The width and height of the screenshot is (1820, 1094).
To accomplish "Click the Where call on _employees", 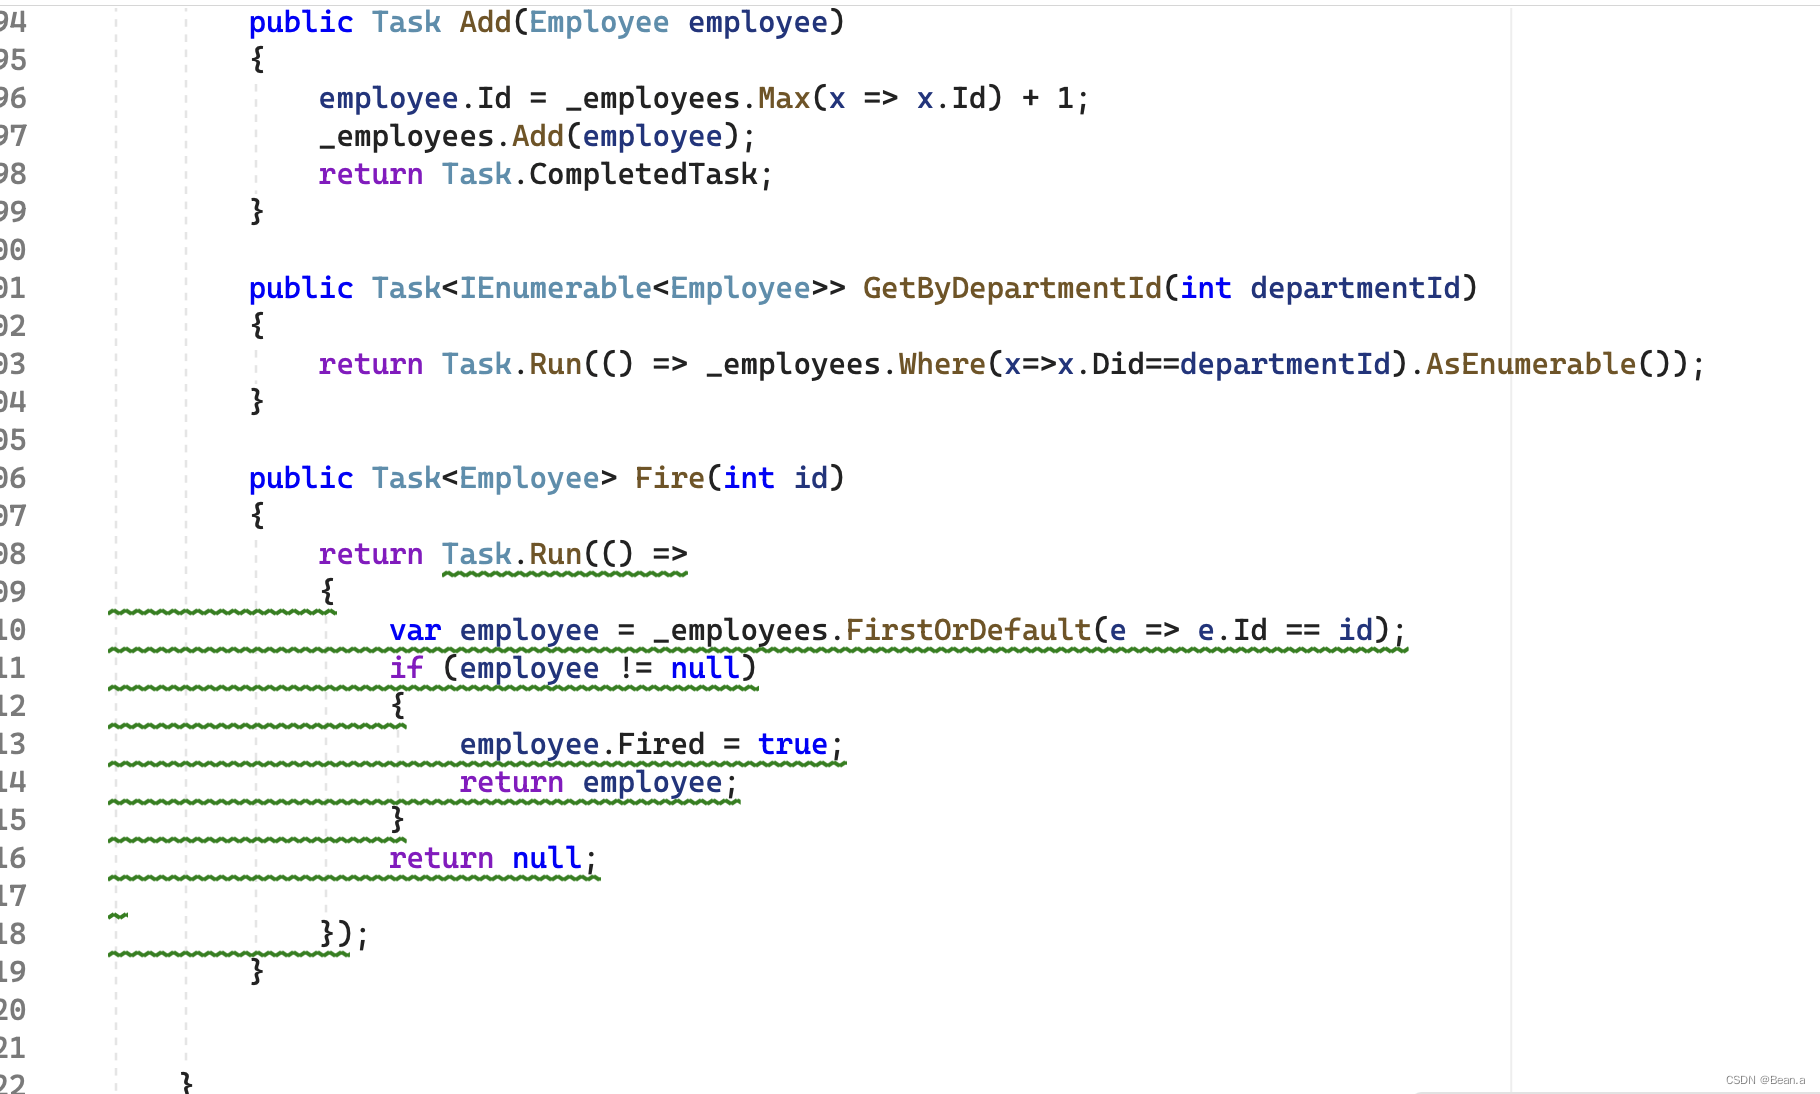I will point(942,364).
